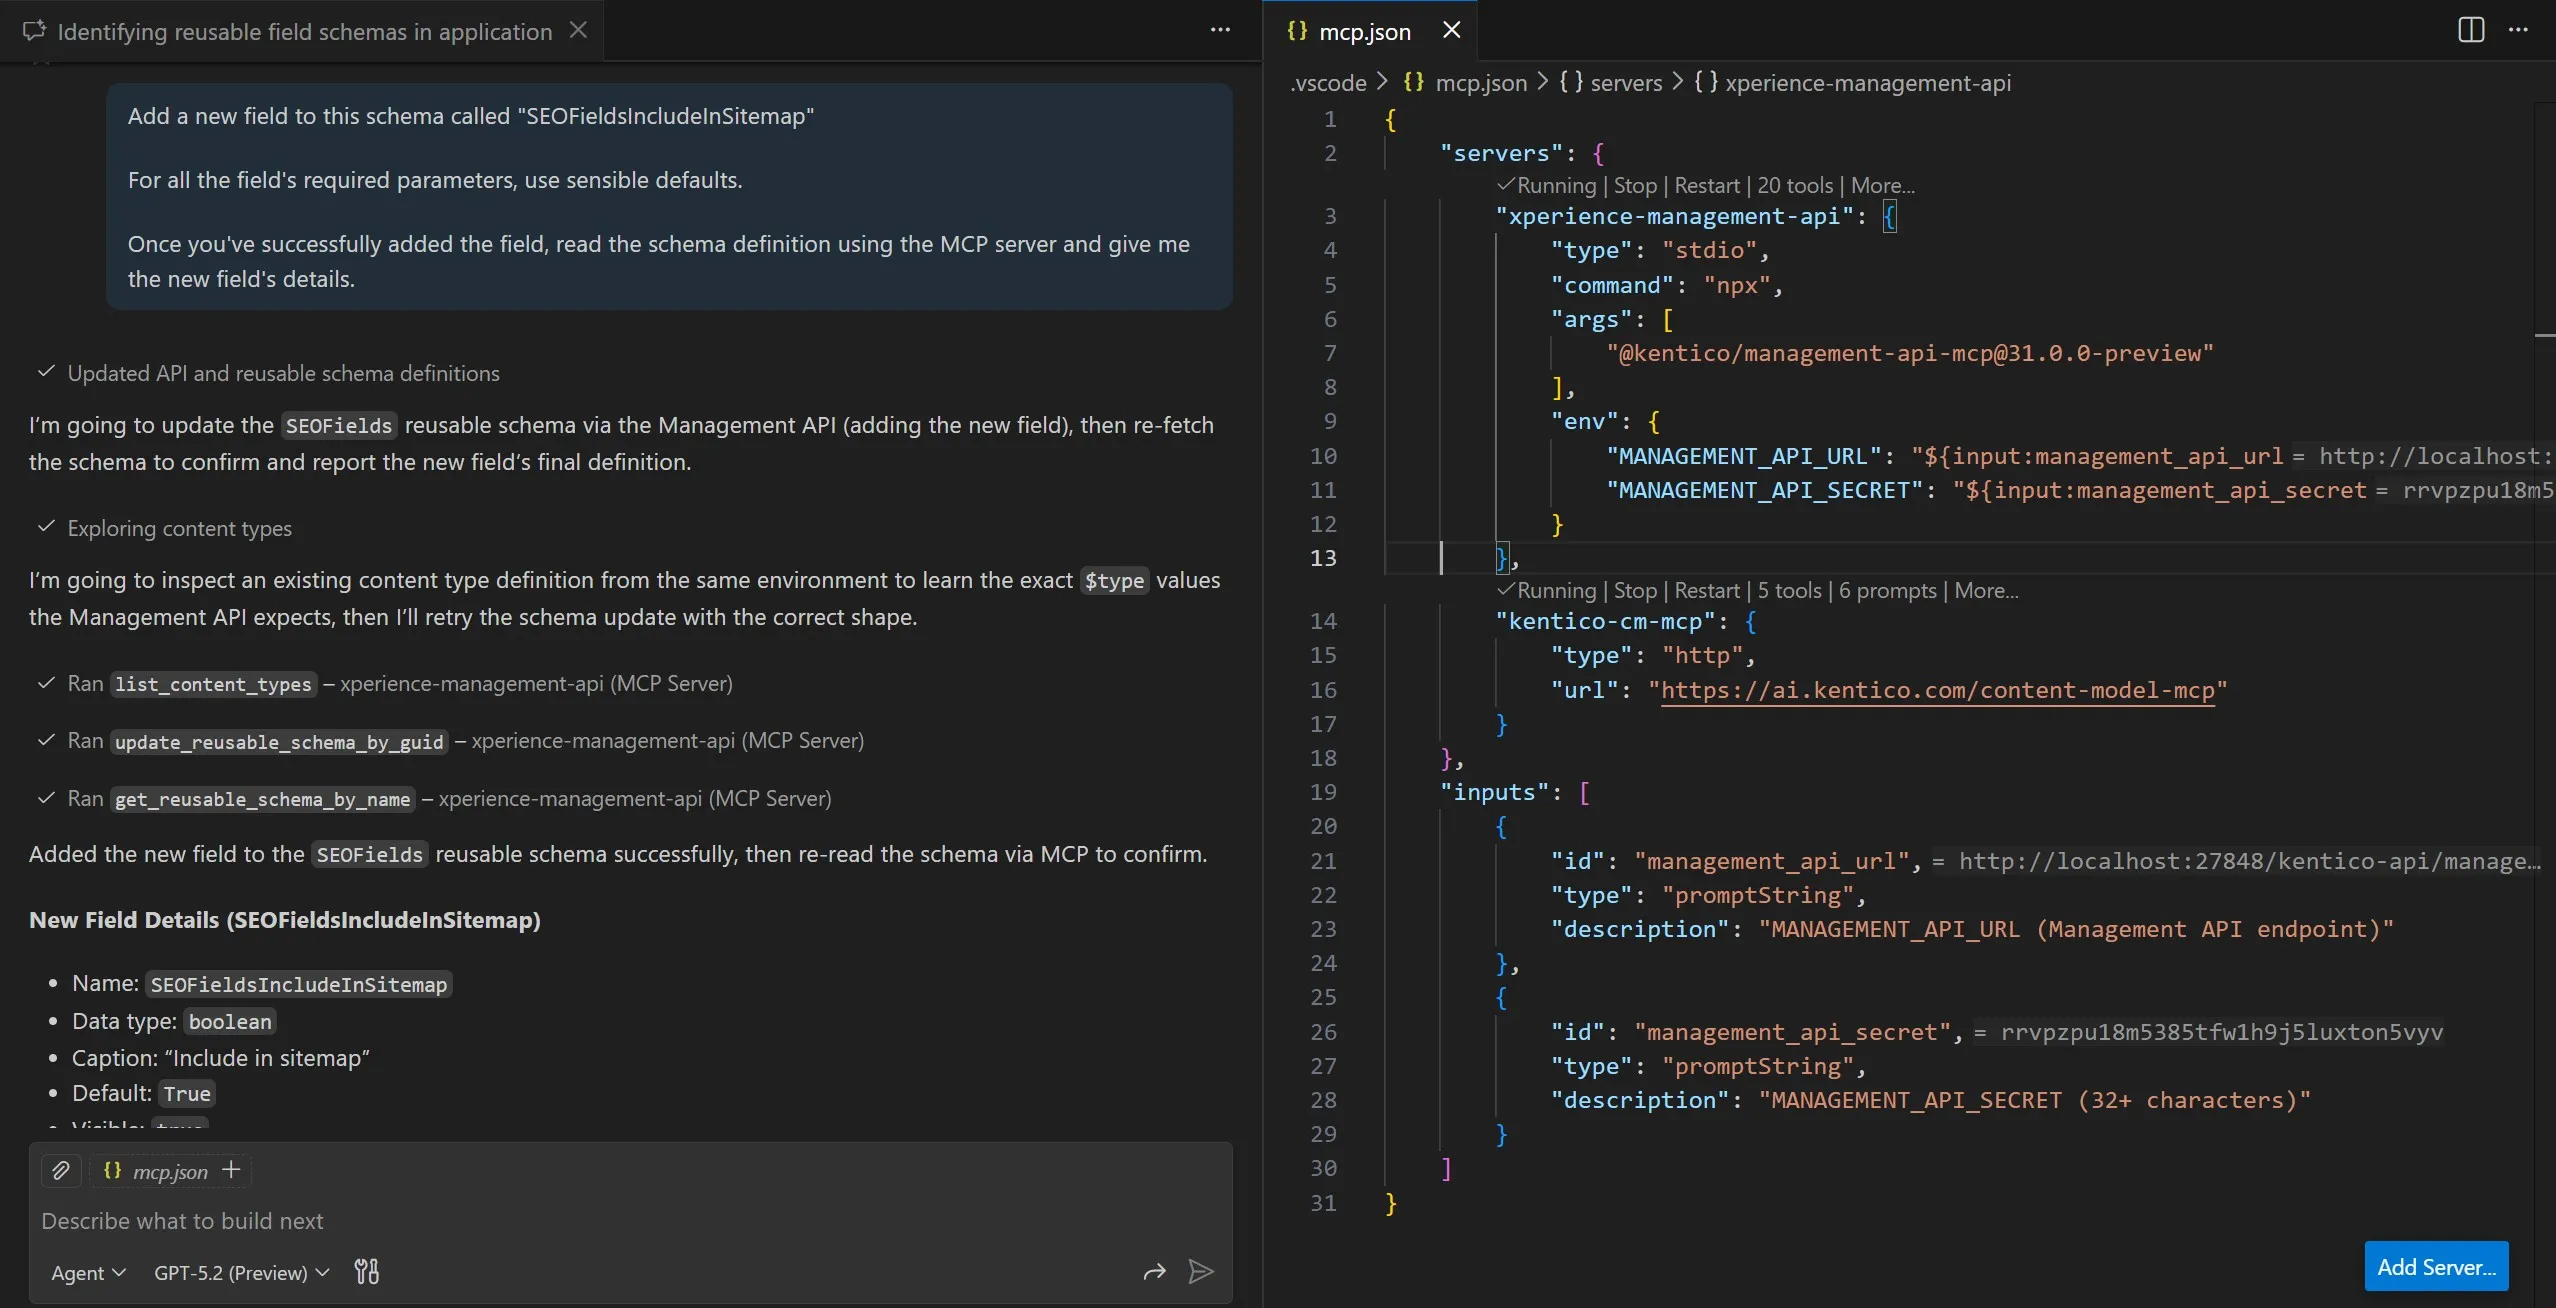Click the attach context paperclip icon
2556x1308 pixels.
click(61, 1170)
